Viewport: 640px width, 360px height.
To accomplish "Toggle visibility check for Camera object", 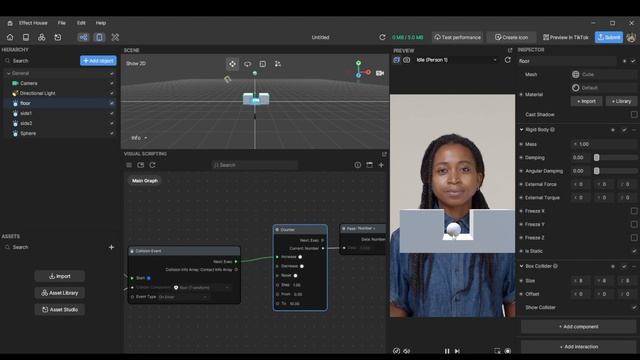I will pos(111,83).
